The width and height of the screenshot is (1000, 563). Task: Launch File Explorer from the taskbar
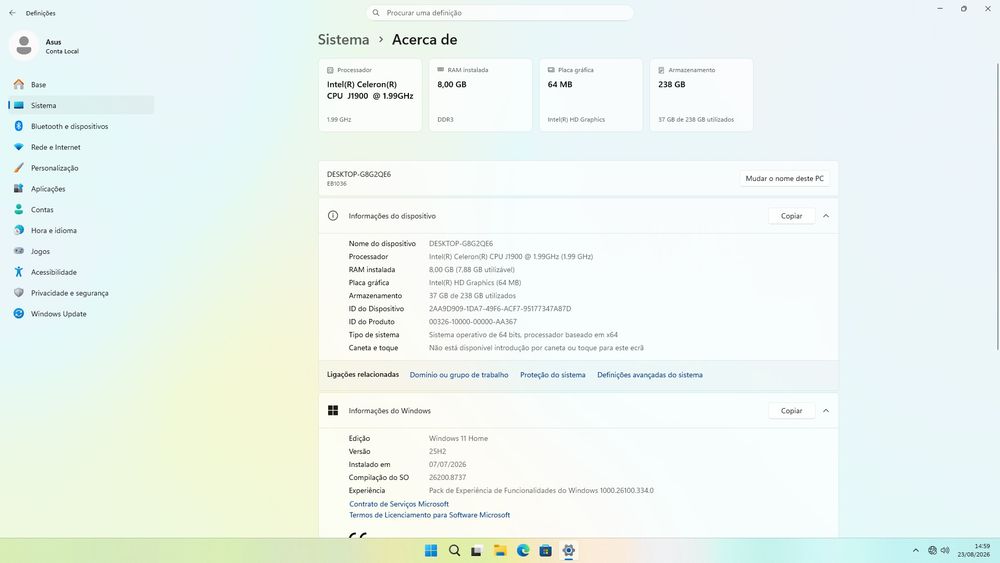(500, 550)
